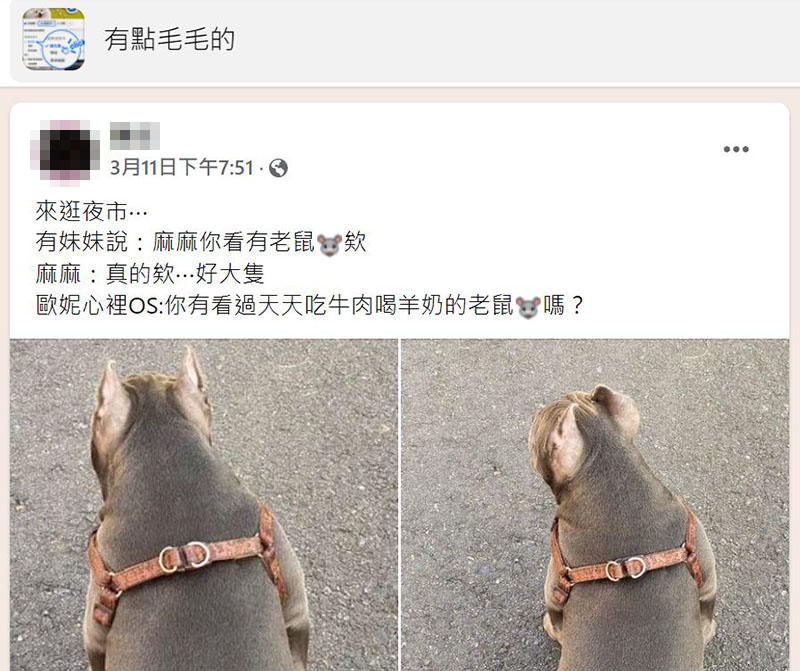800x671 pixels.
Task: Click the post timestamp 3月11日下午7:51
Action: 182,168
